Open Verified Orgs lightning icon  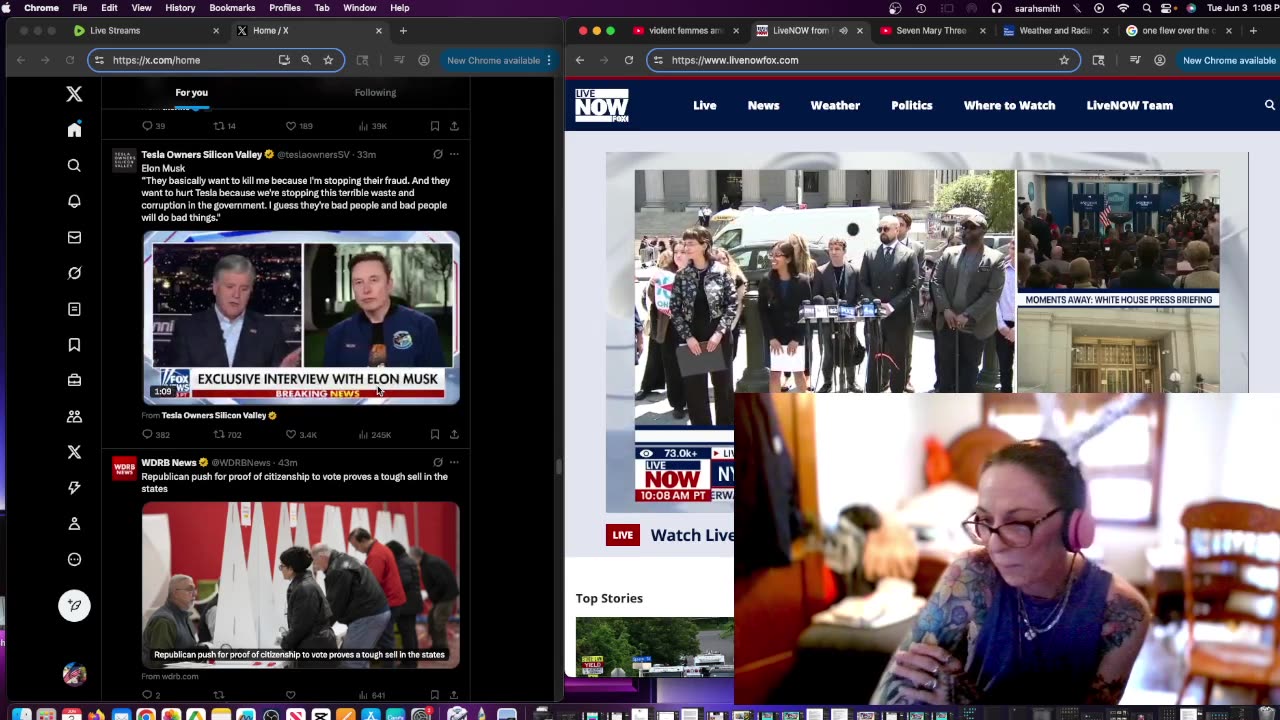click(74, 488)
